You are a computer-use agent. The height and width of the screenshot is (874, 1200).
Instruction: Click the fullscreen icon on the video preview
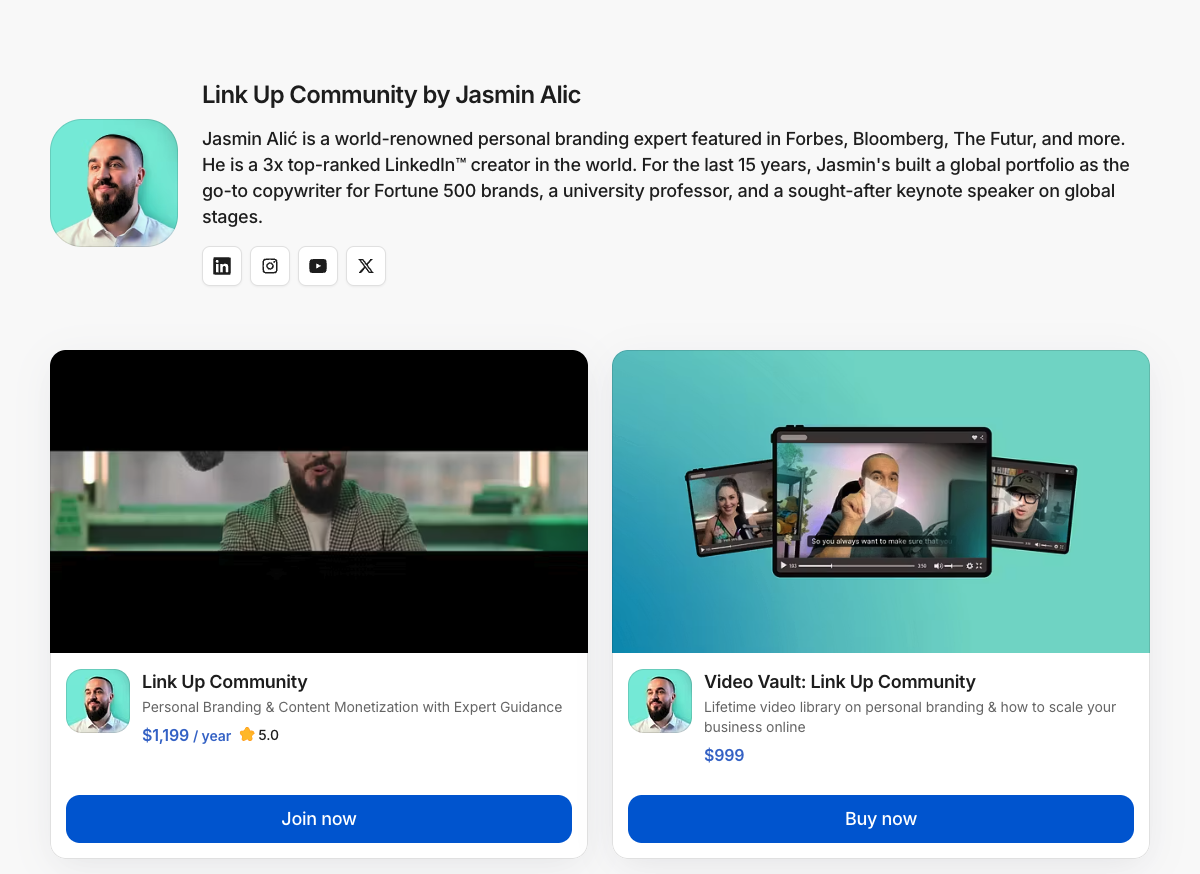[978, 566]
